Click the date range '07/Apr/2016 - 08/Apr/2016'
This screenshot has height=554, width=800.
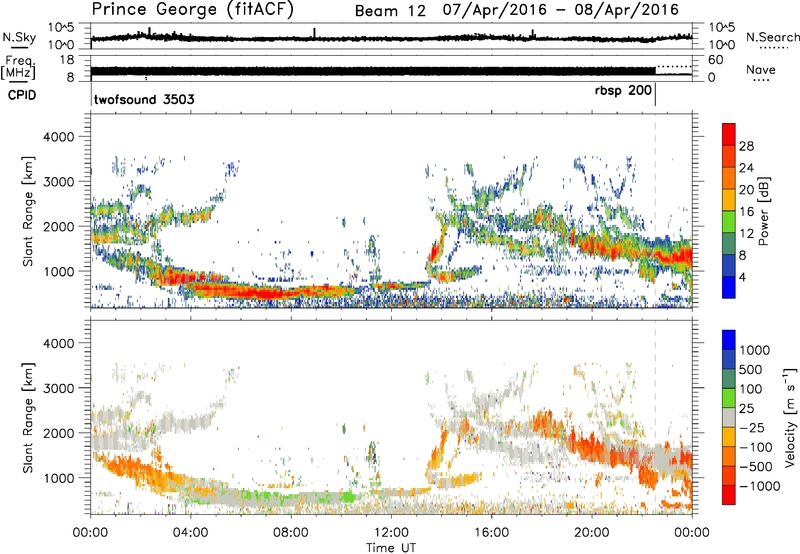561,10
